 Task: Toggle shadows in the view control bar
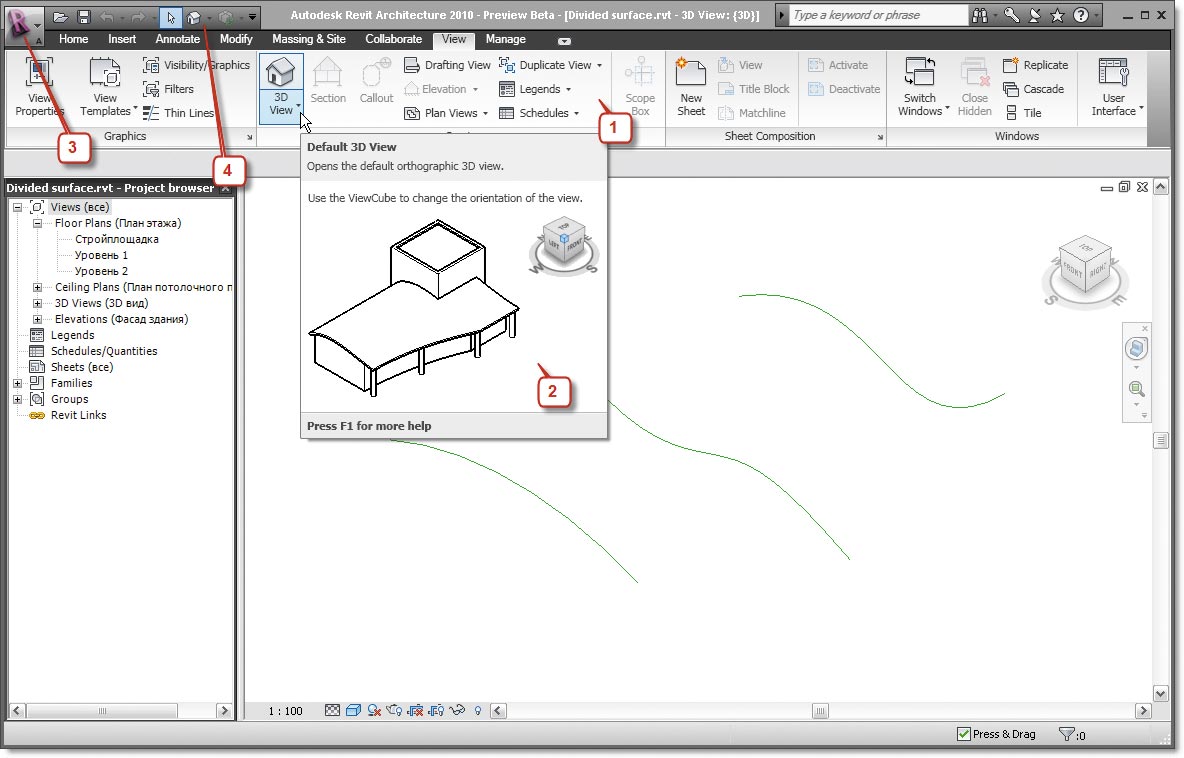pos(374,710)
